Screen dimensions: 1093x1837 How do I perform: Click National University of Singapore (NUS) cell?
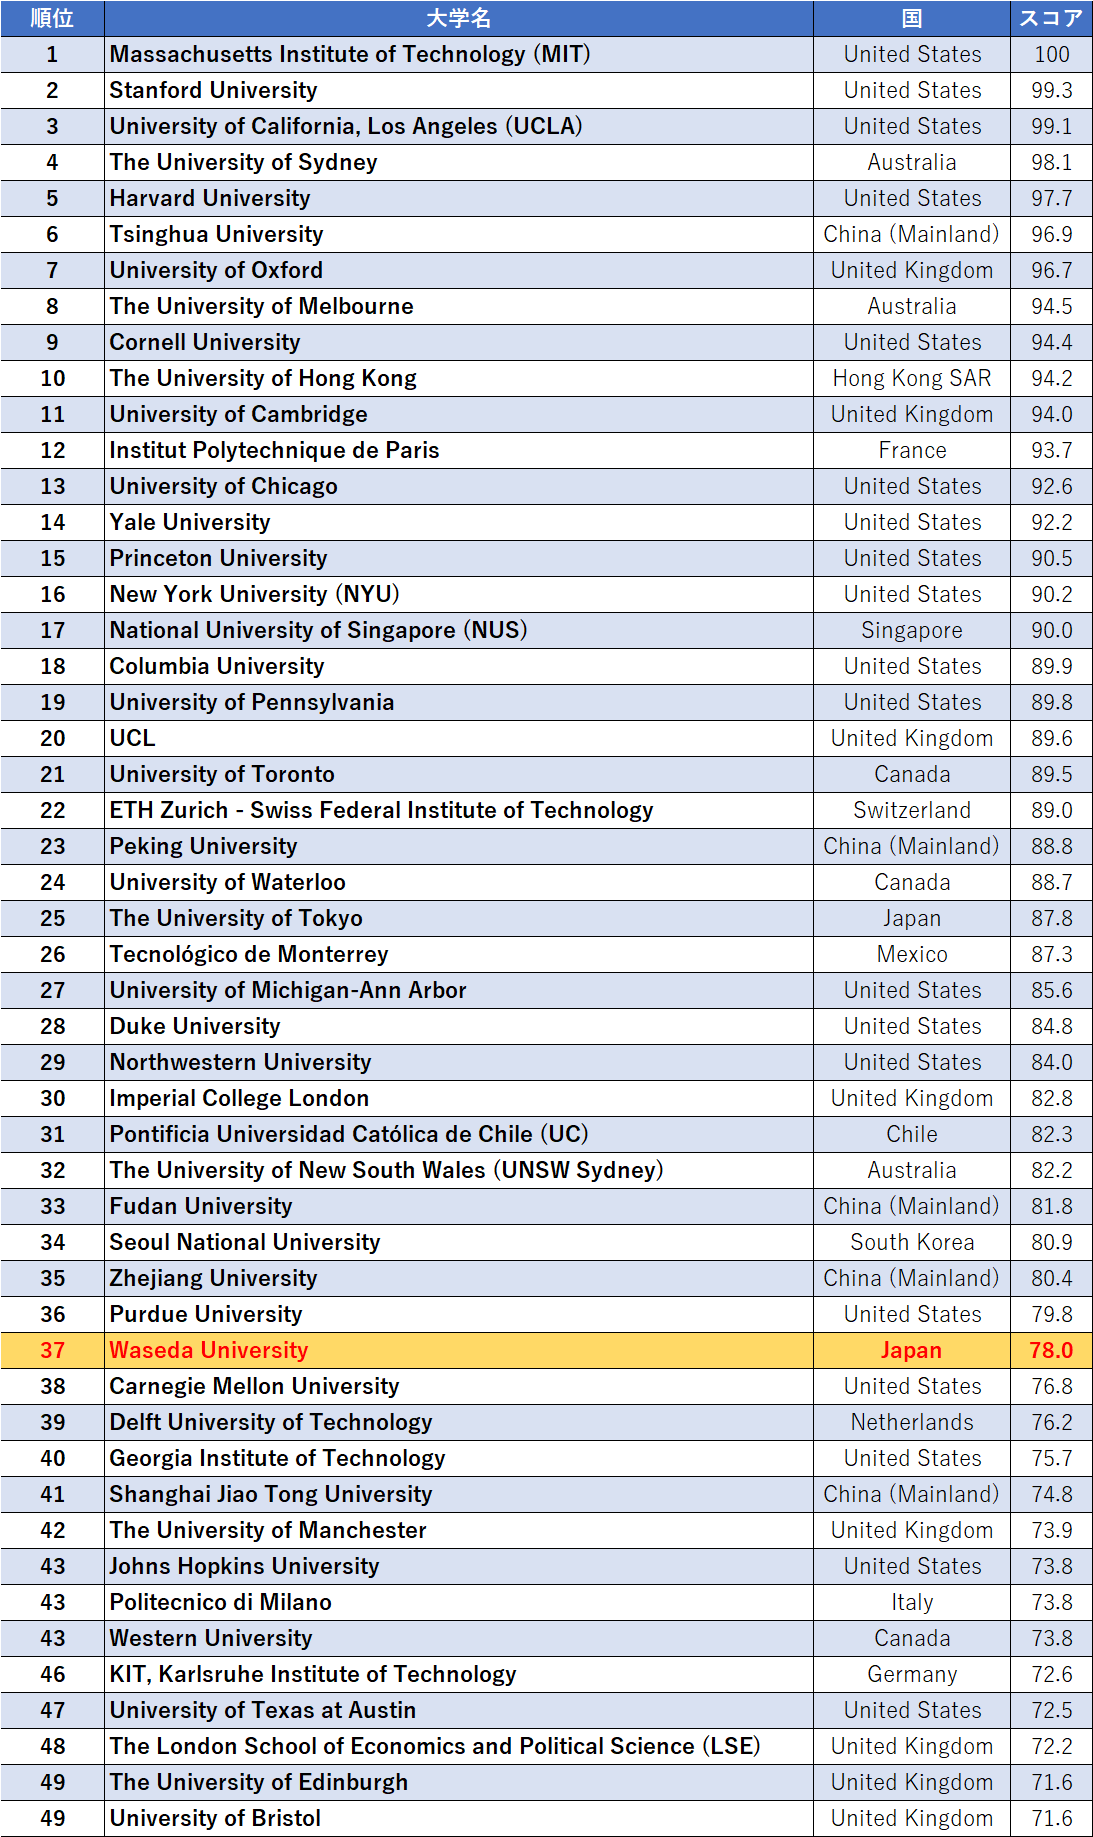(459, 630)
